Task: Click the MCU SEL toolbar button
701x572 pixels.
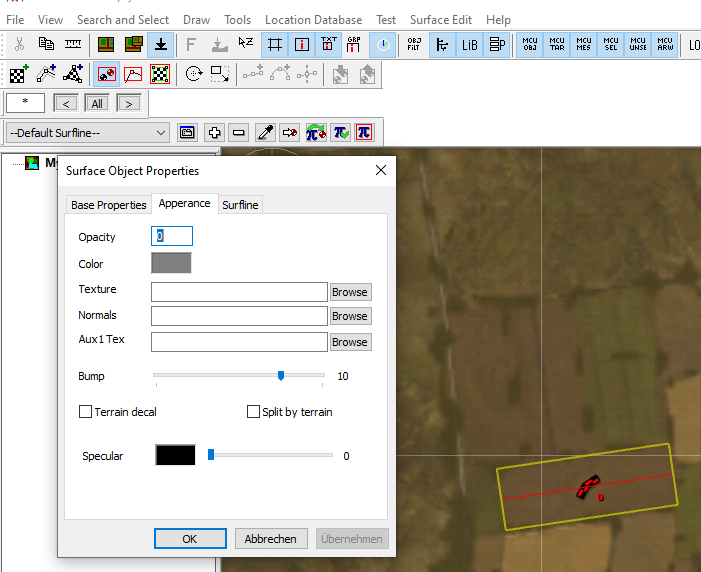Action: 611,45
